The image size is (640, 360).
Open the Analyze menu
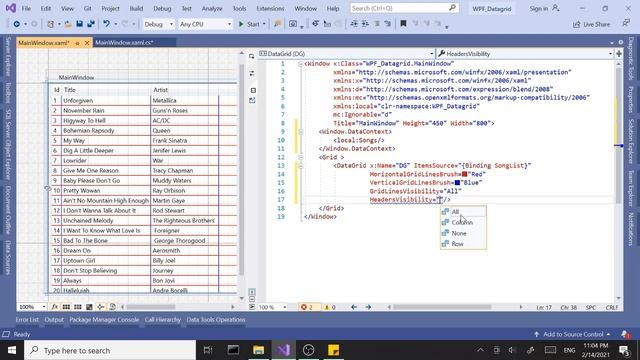tap(212, 8)
